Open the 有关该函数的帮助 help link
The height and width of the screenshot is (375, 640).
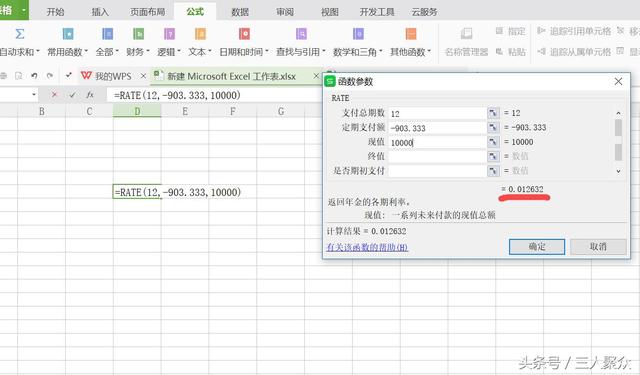pos(367,247)
